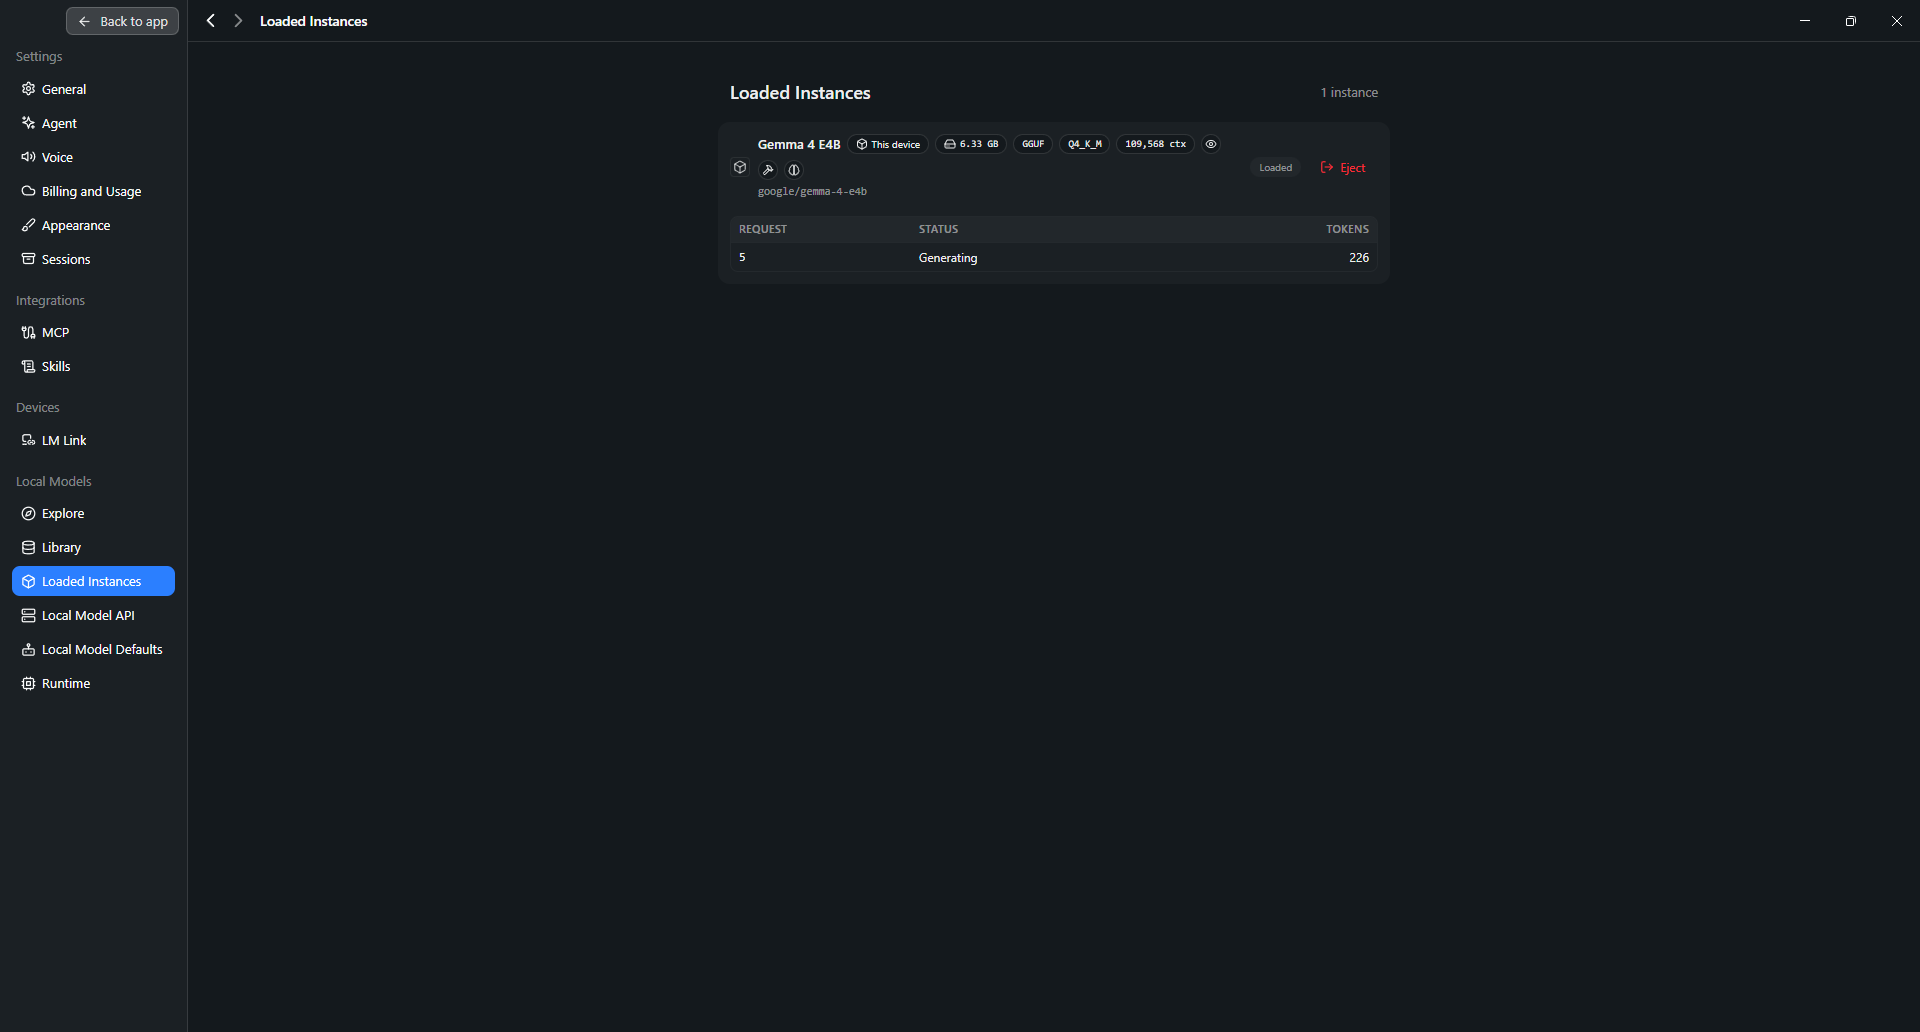1920x1032 pixels.
Task: Click the GGUF format badge
Action: [x=1033, y=144]
